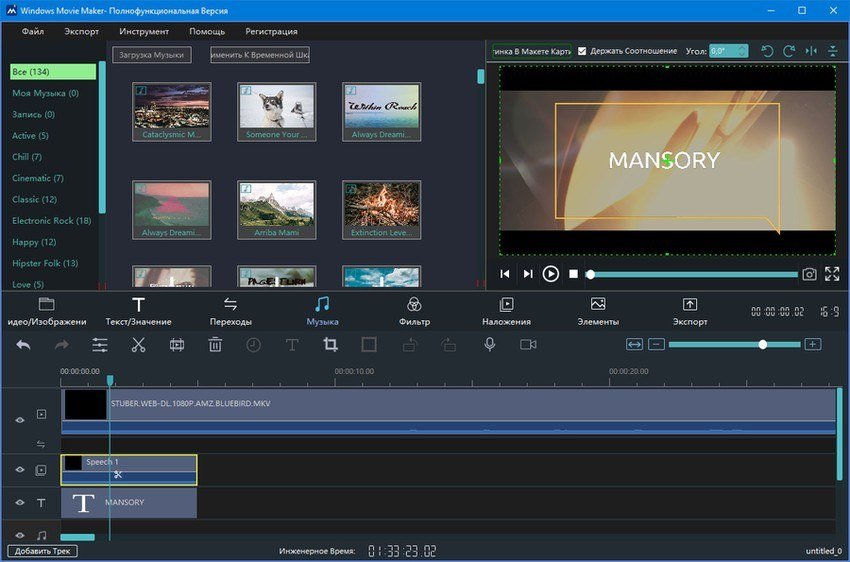Open the Экспорт menu

tap(82, 31)
